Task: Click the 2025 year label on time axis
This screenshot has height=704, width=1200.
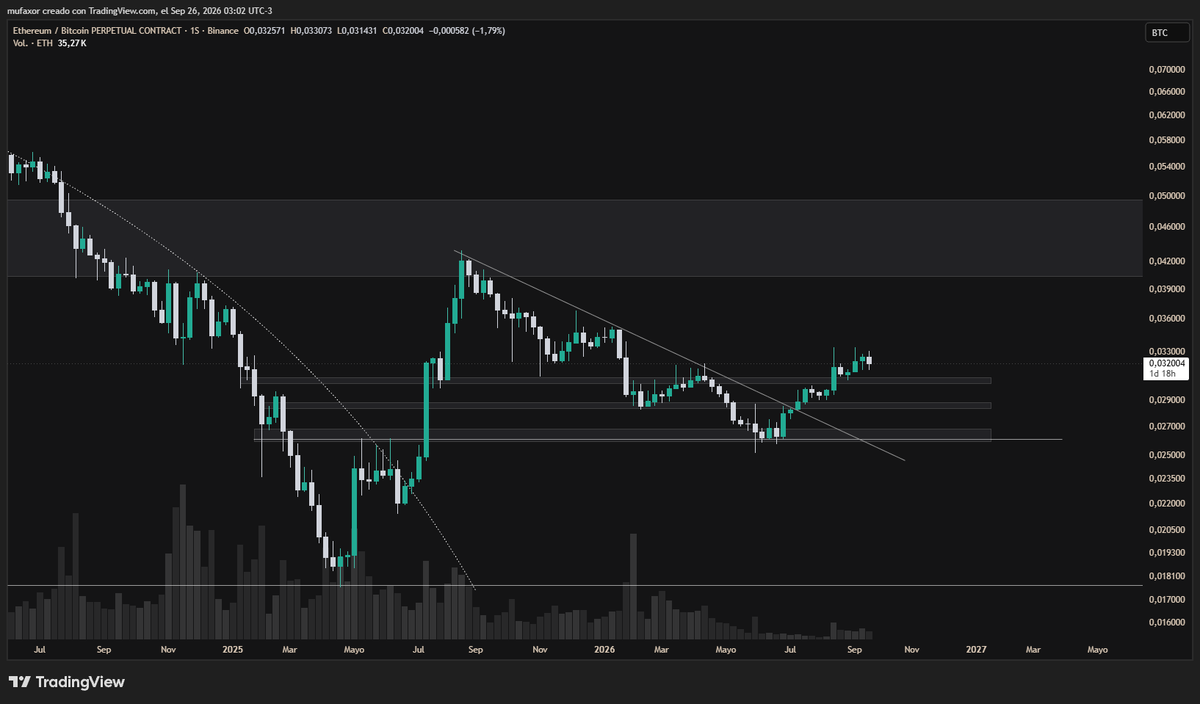Action: 233,649
